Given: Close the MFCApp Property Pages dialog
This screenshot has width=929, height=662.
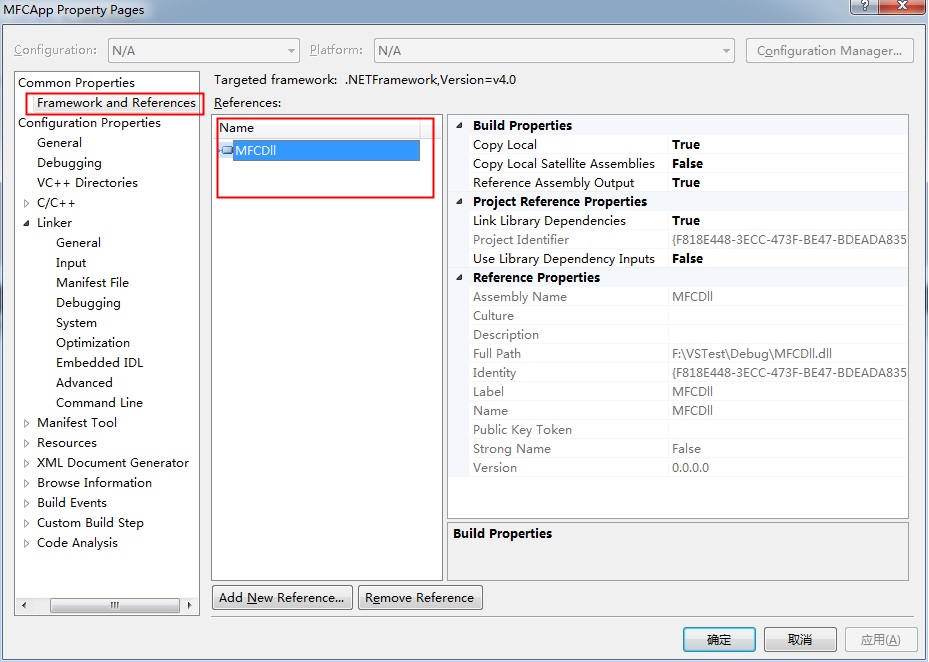Looking at the screenshot, I should click(x=902, y=6).
